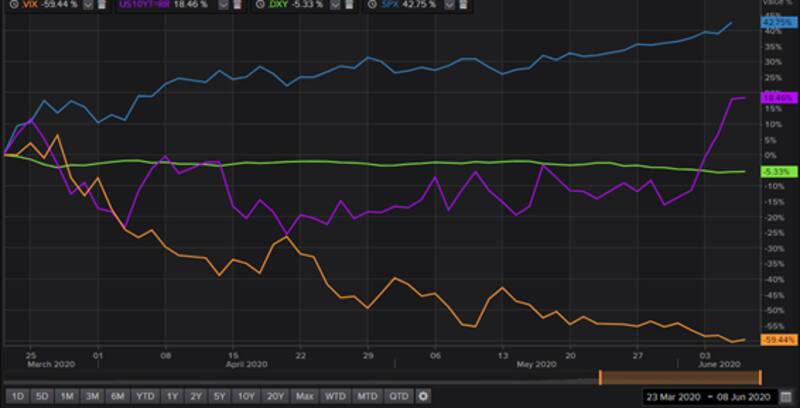Select the YTD time range
The image size is (800, 408).
[146, 395]
